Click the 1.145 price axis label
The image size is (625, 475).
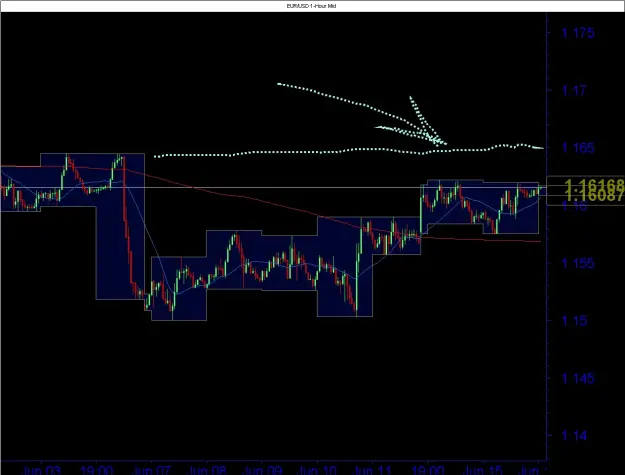click(x=578, y=379)
